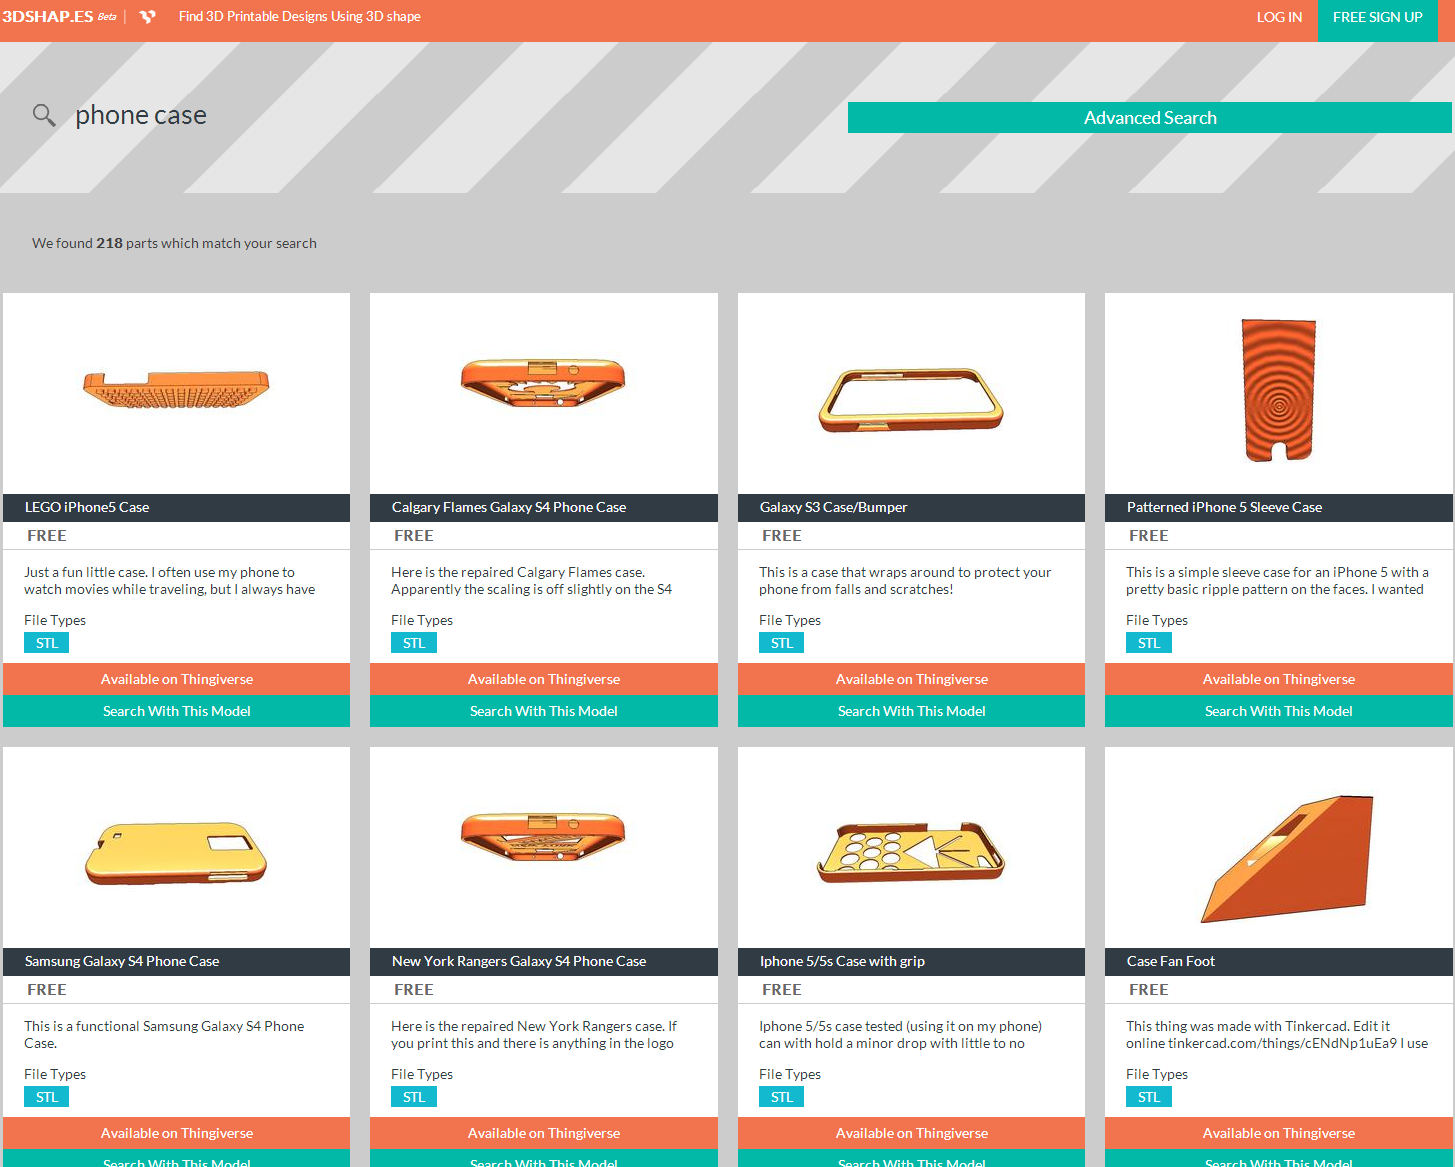Open Patterned iPhone 5 Sleeve Case thumbnail
Screen dimensions: 1455x1167
tap(1278, 393)
